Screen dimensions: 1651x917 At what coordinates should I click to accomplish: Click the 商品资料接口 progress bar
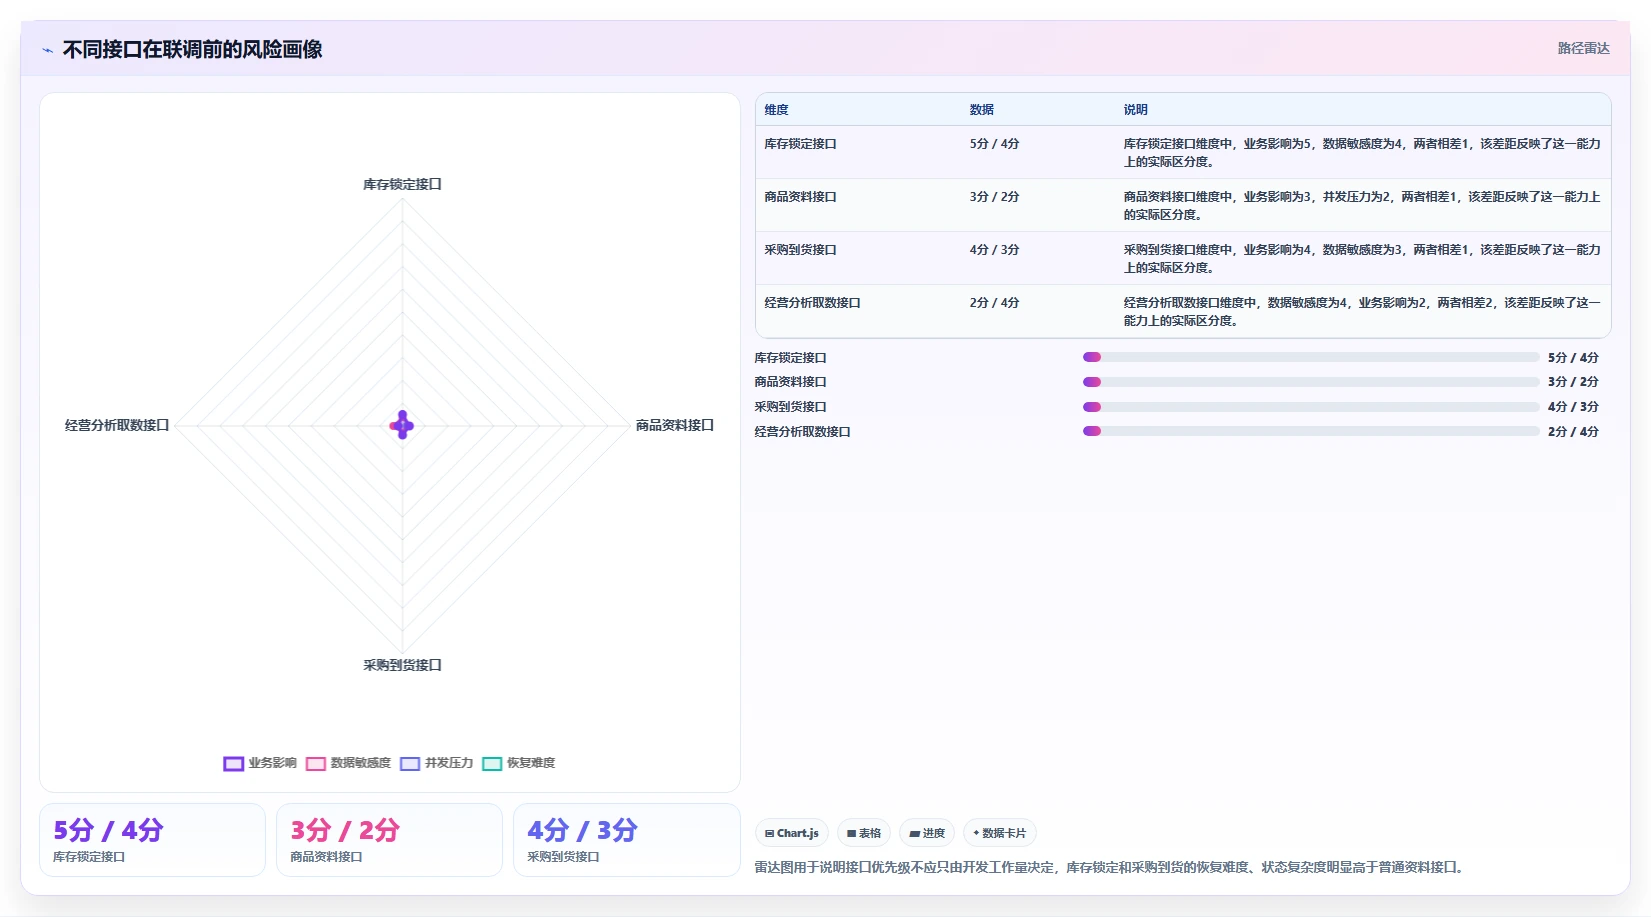[x=1311, y=382]
